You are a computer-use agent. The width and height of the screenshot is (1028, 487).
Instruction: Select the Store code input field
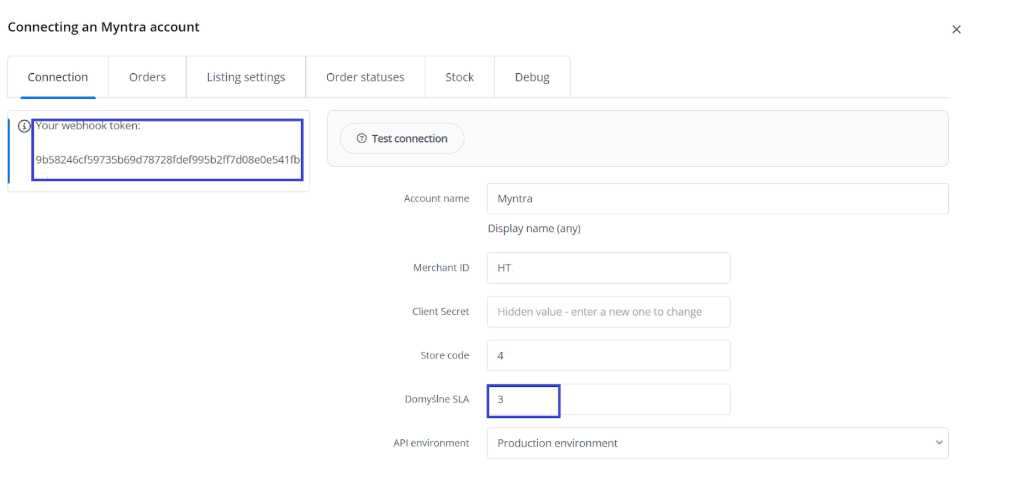(x=608, y=355)
